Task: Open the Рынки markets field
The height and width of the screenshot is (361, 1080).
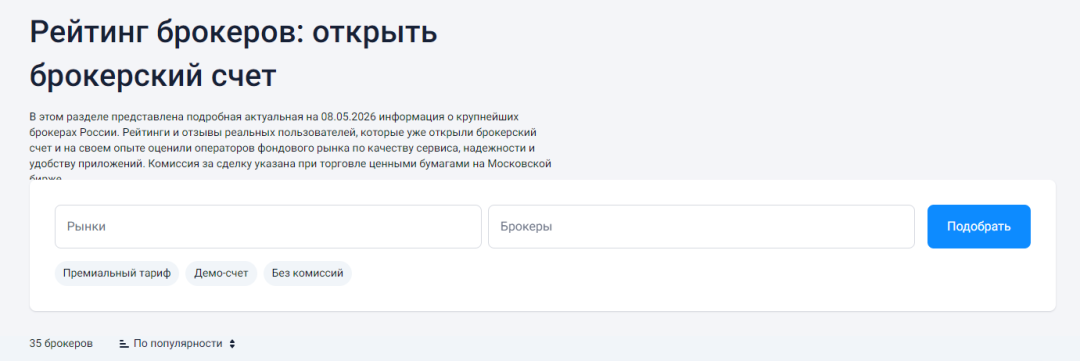Action: coord(268,226)
